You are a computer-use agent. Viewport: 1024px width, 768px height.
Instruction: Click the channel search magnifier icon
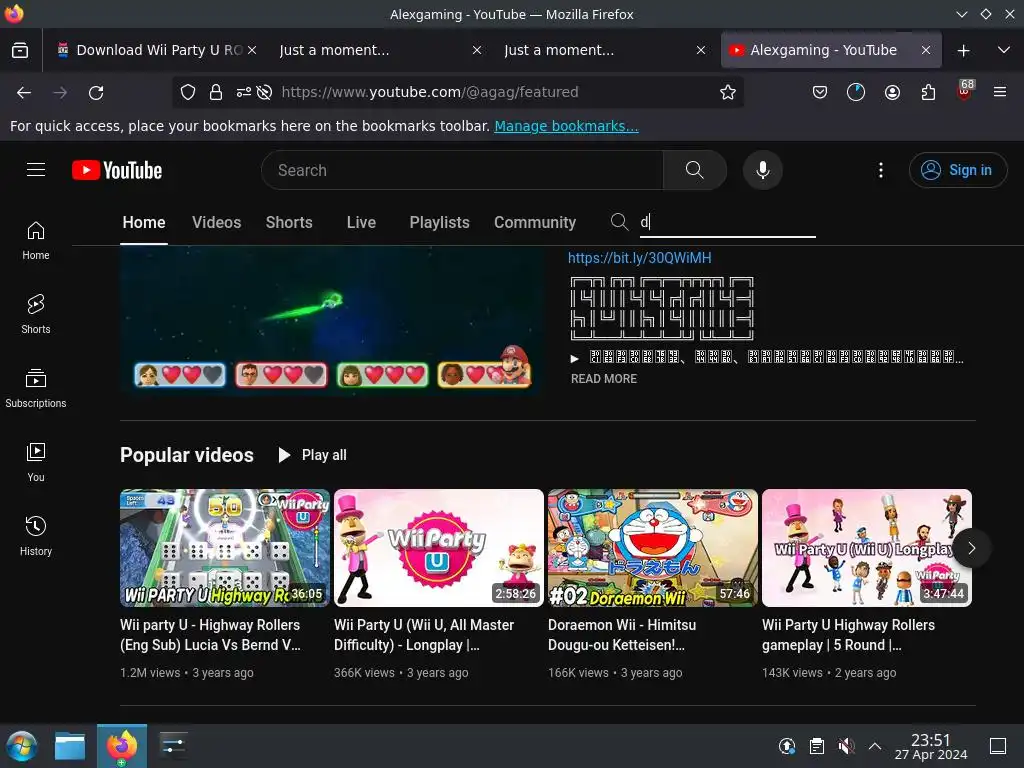[x=619, y=222]
